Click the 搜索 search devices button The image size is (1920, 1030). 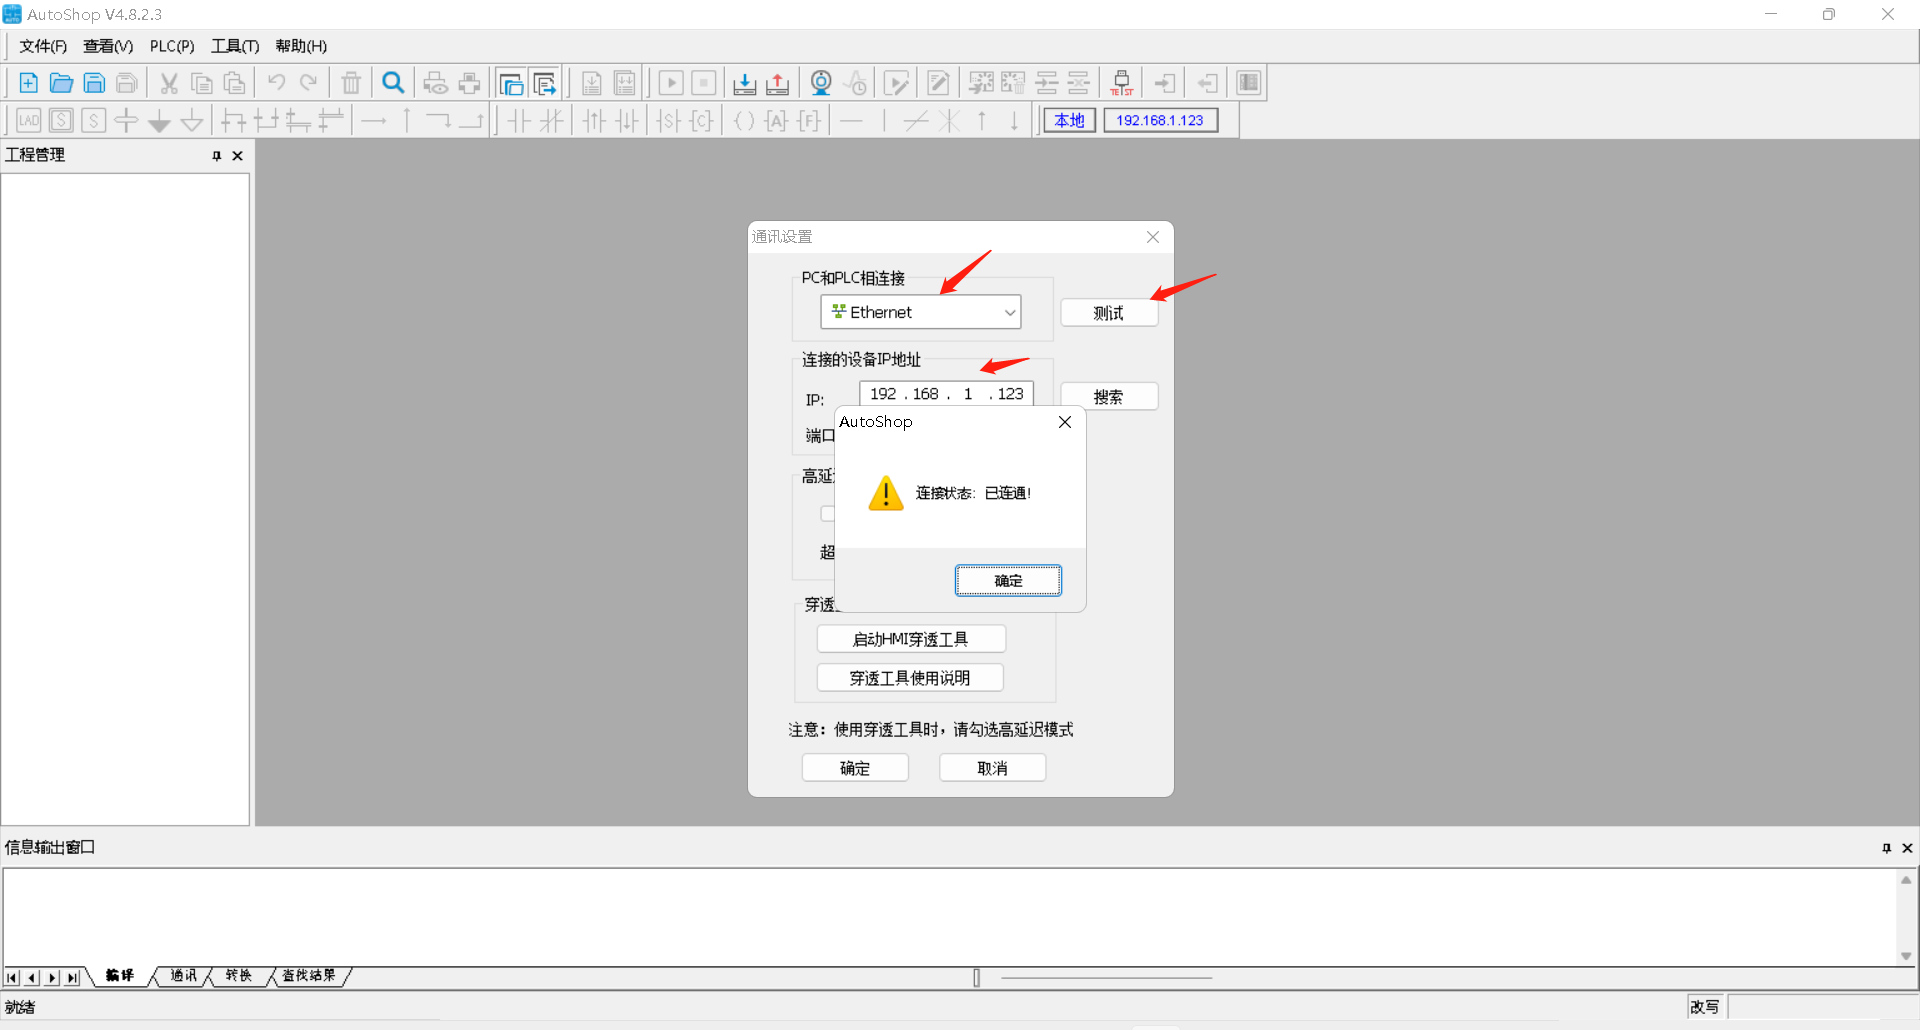(x=1109, y=397)
